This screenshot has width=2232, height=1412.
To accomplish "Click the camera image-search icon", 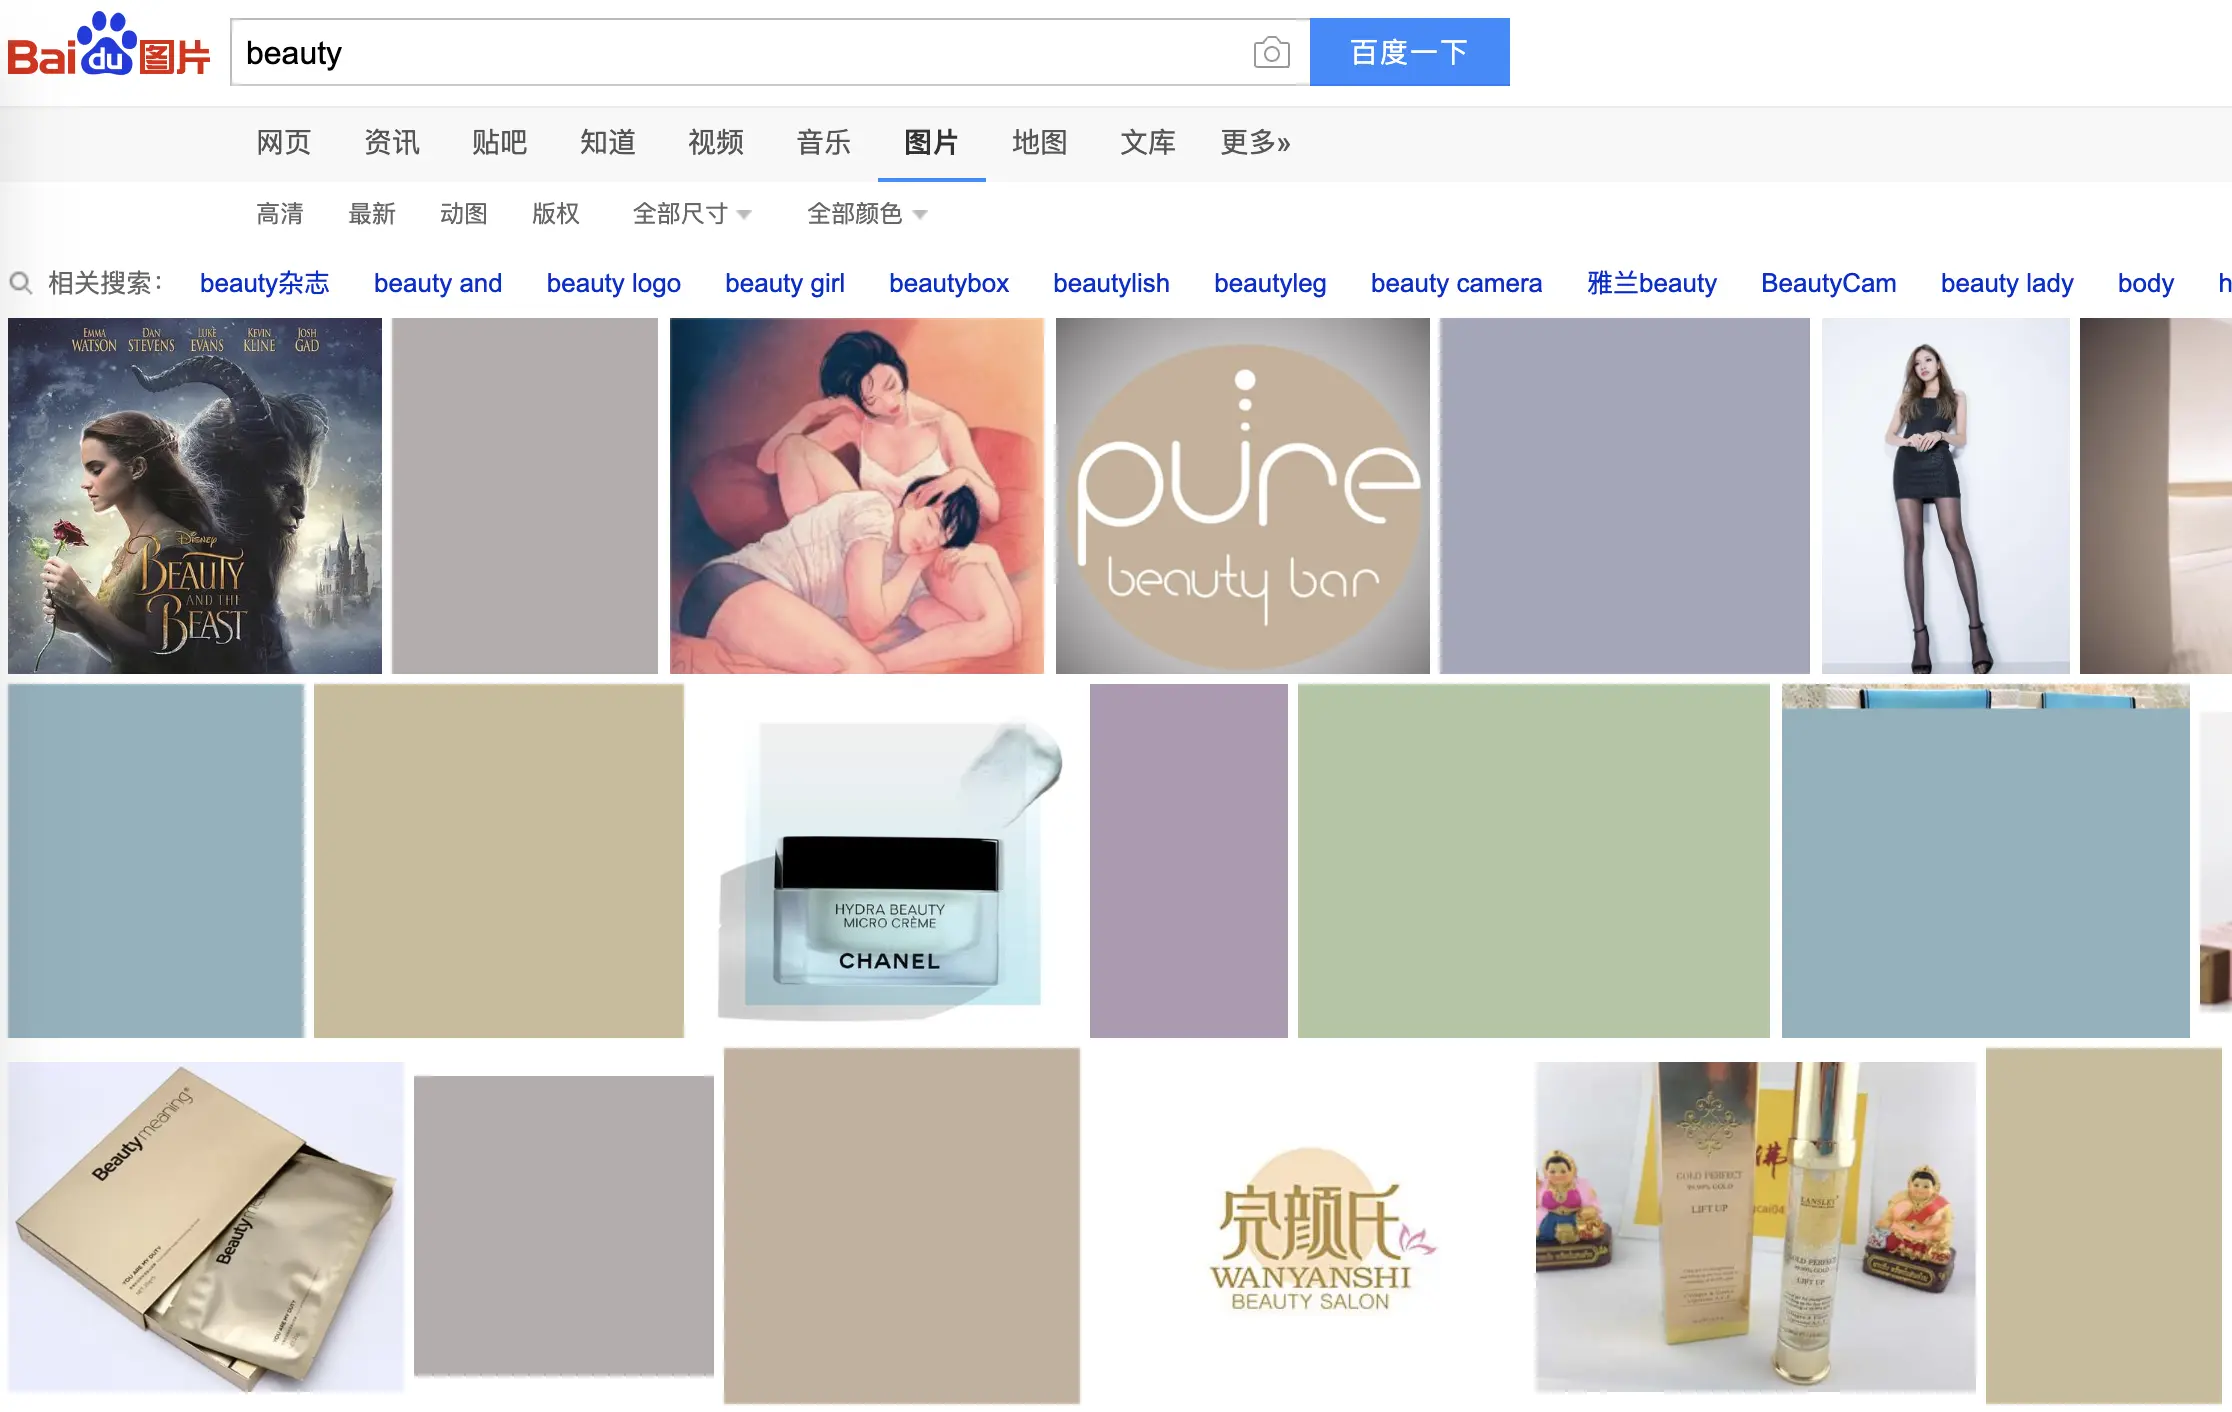I will 1271,52.
